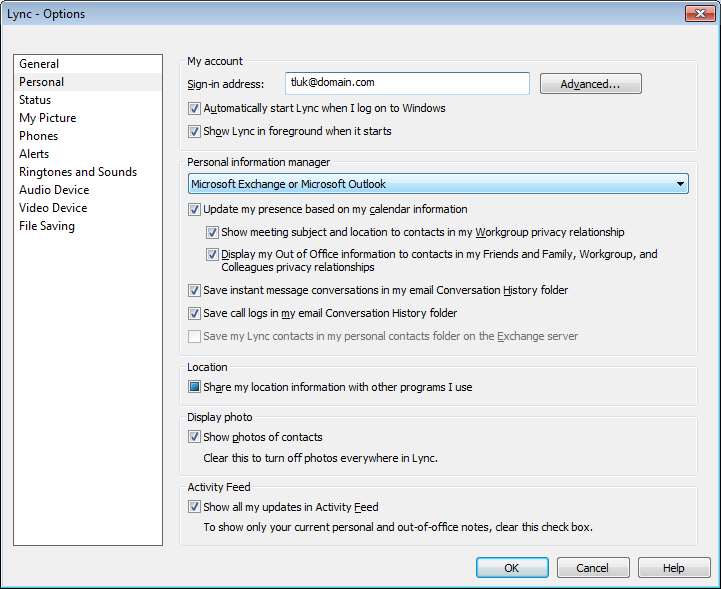The image size is (721, 589).
Task: Go to My Picture settings
Action: [47, 118]
